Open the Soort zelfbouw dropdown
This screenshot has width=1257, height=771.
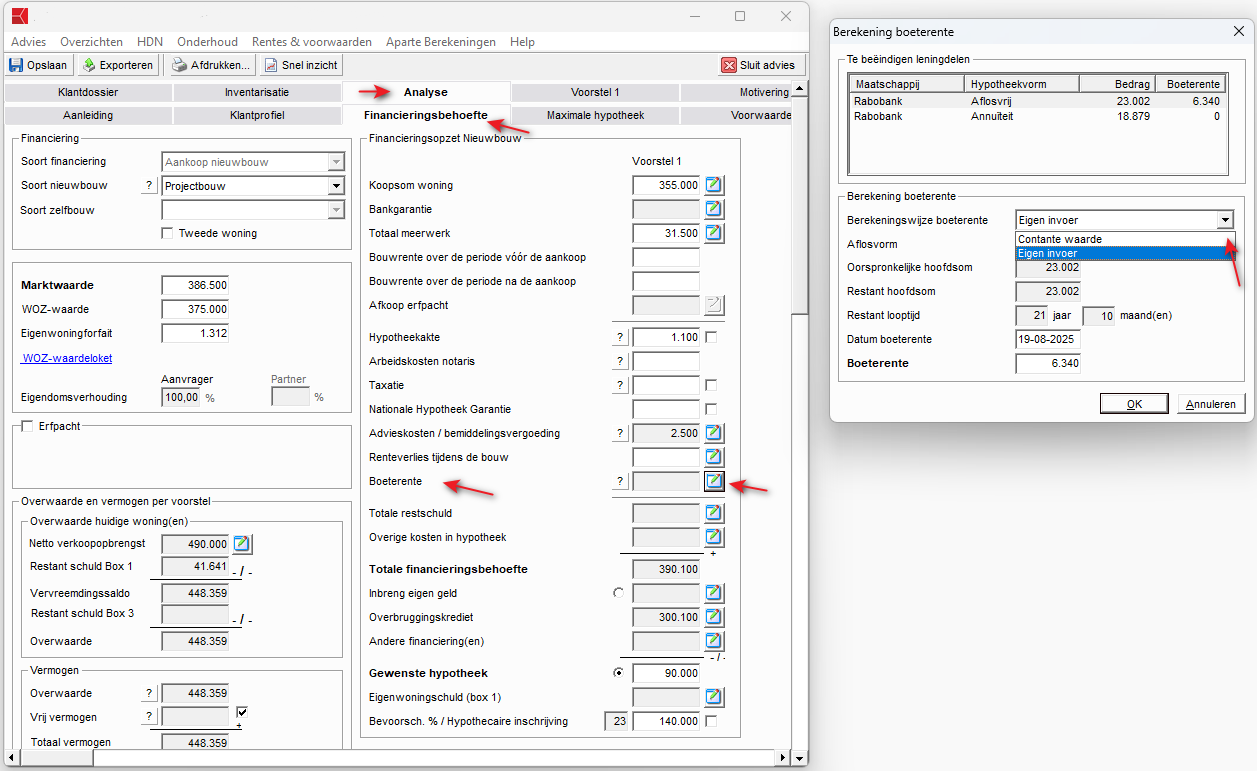(336, 210)
